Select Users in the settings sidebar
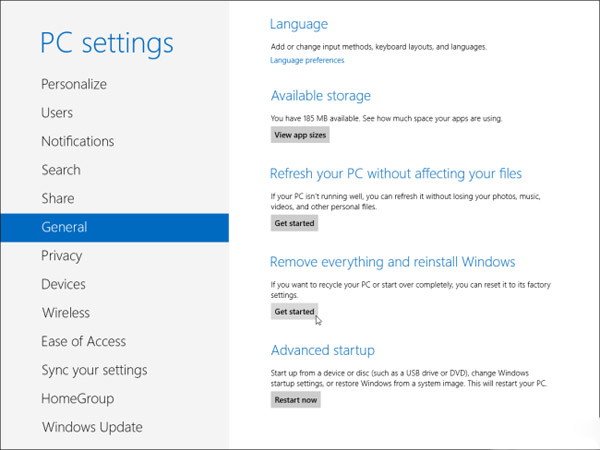 coord(57,113)
